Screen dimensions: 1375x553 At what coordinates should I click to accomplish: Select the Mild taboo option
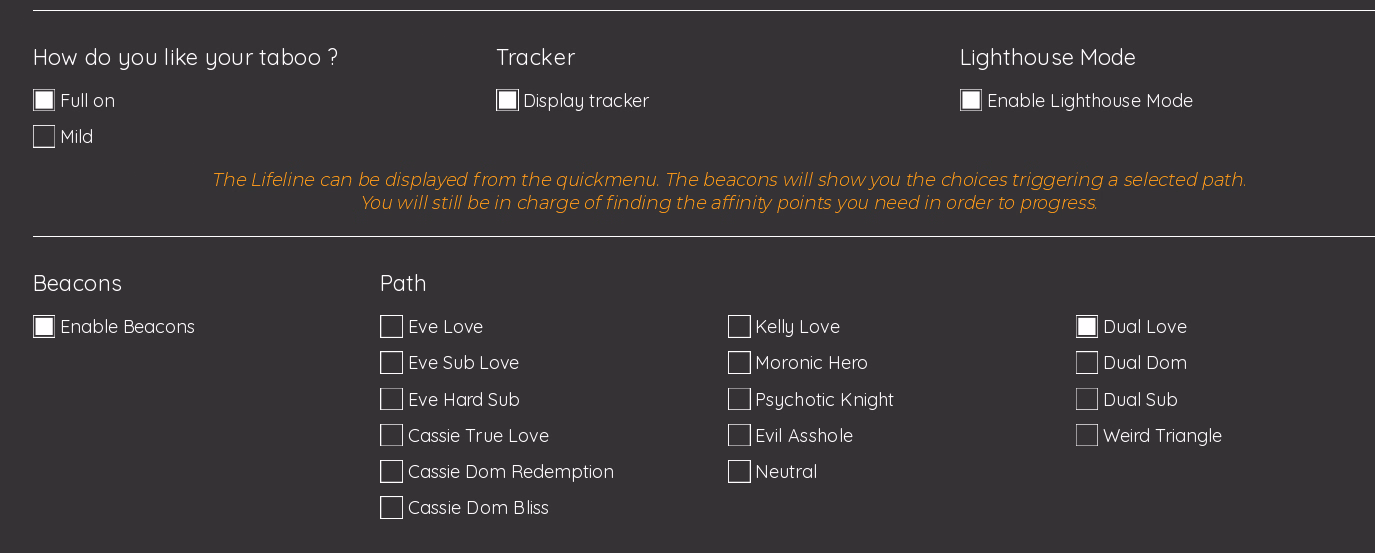coord(44,136)
